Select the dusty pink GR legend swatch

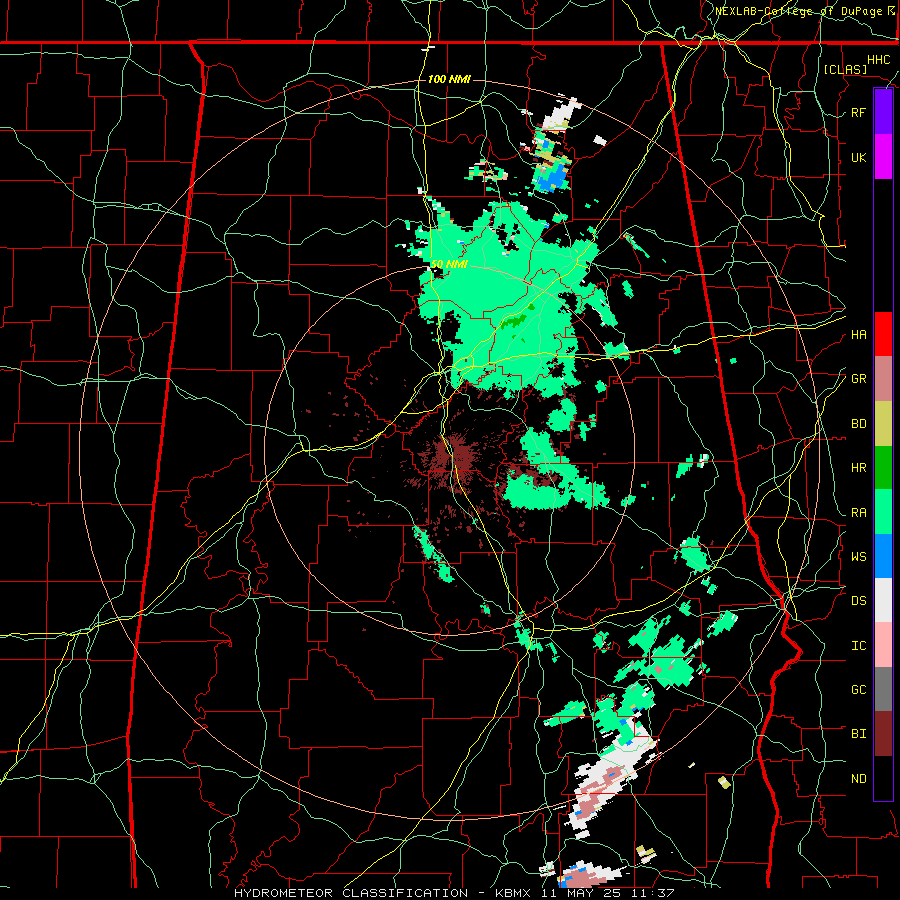click(x=883, y=378)
